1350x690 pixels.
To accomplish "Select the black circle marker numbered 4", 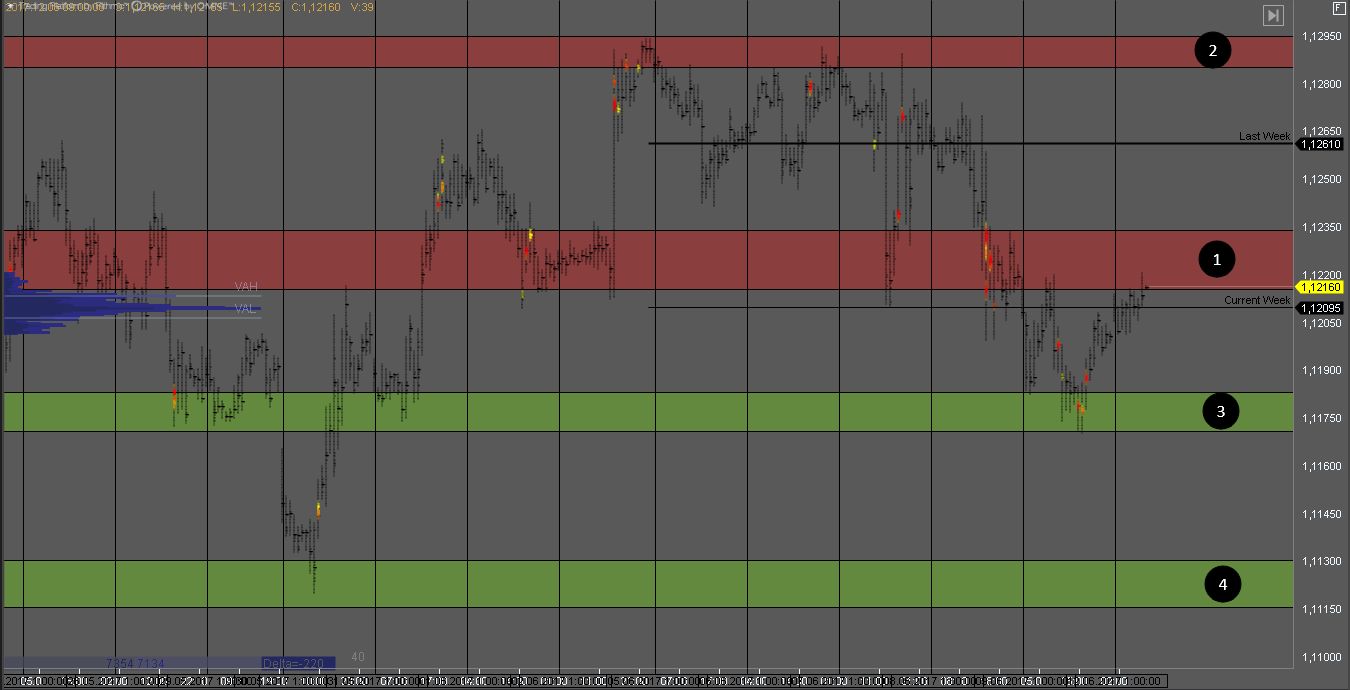I will click(1222, 584).
